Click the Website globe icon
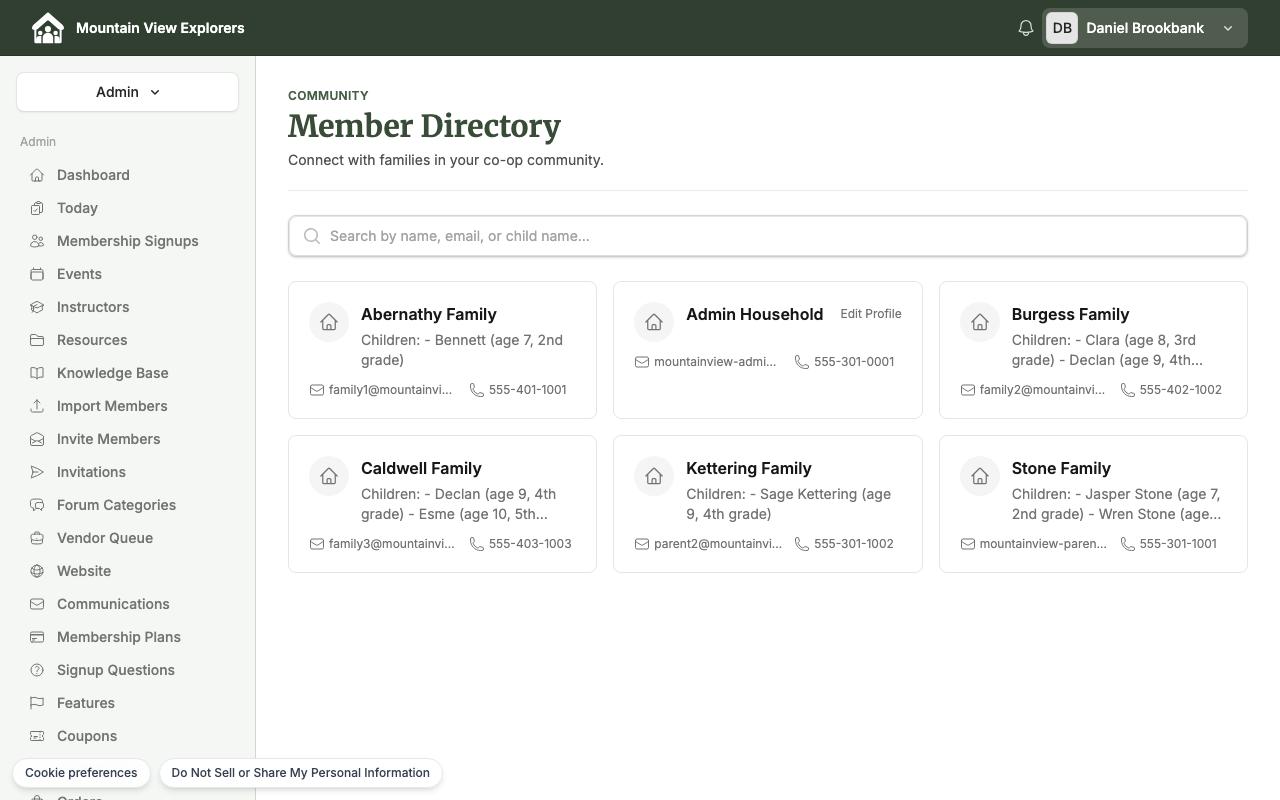Screen dimensions: 1280x800 tap(37, 571)
